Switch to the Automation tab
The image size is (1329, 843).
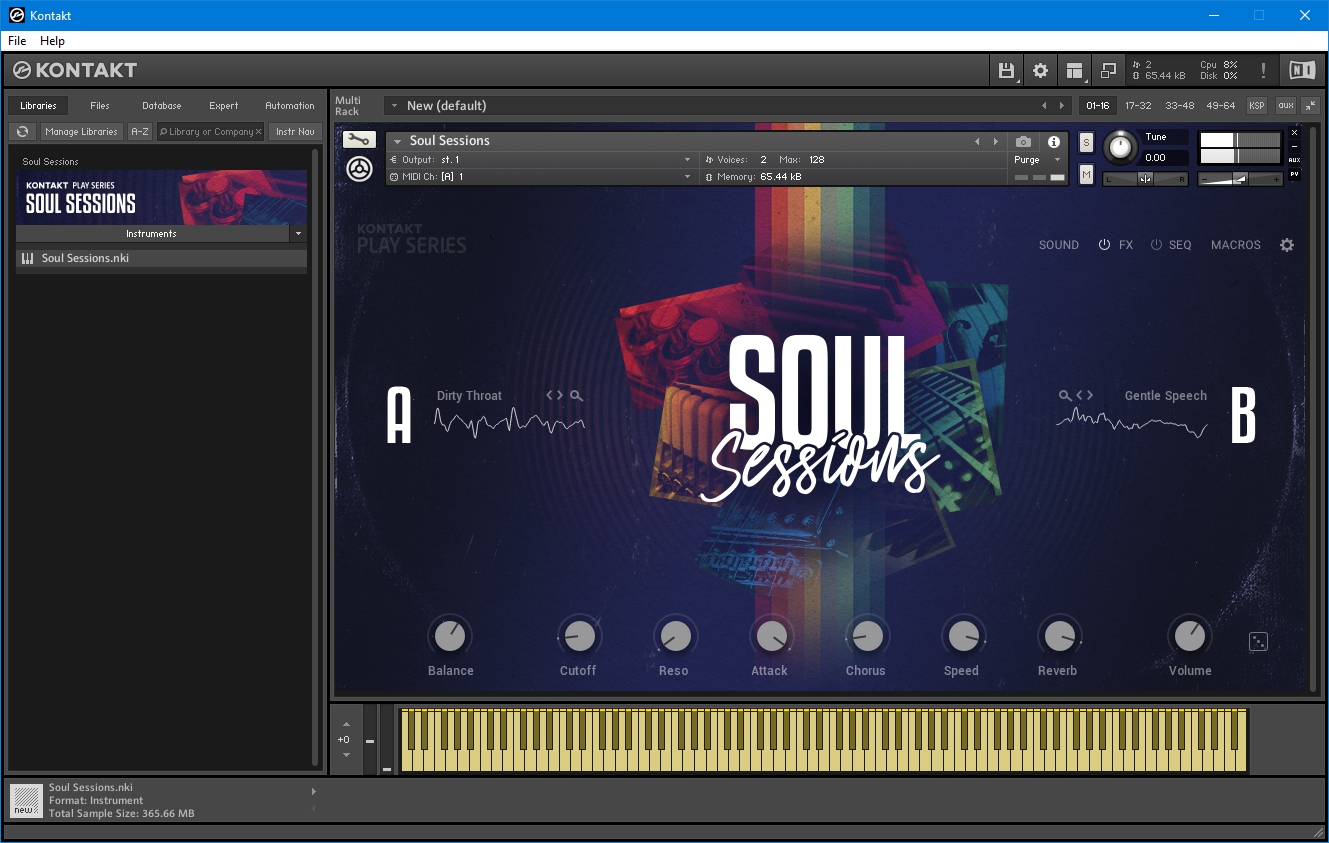(290, 106)
